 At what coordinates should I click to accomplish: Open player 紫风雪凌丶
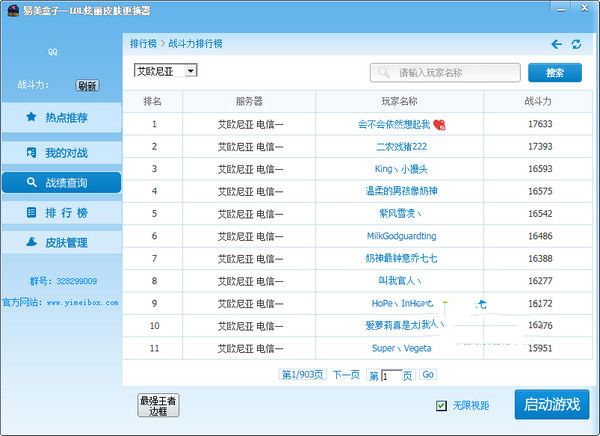(400, 214)
